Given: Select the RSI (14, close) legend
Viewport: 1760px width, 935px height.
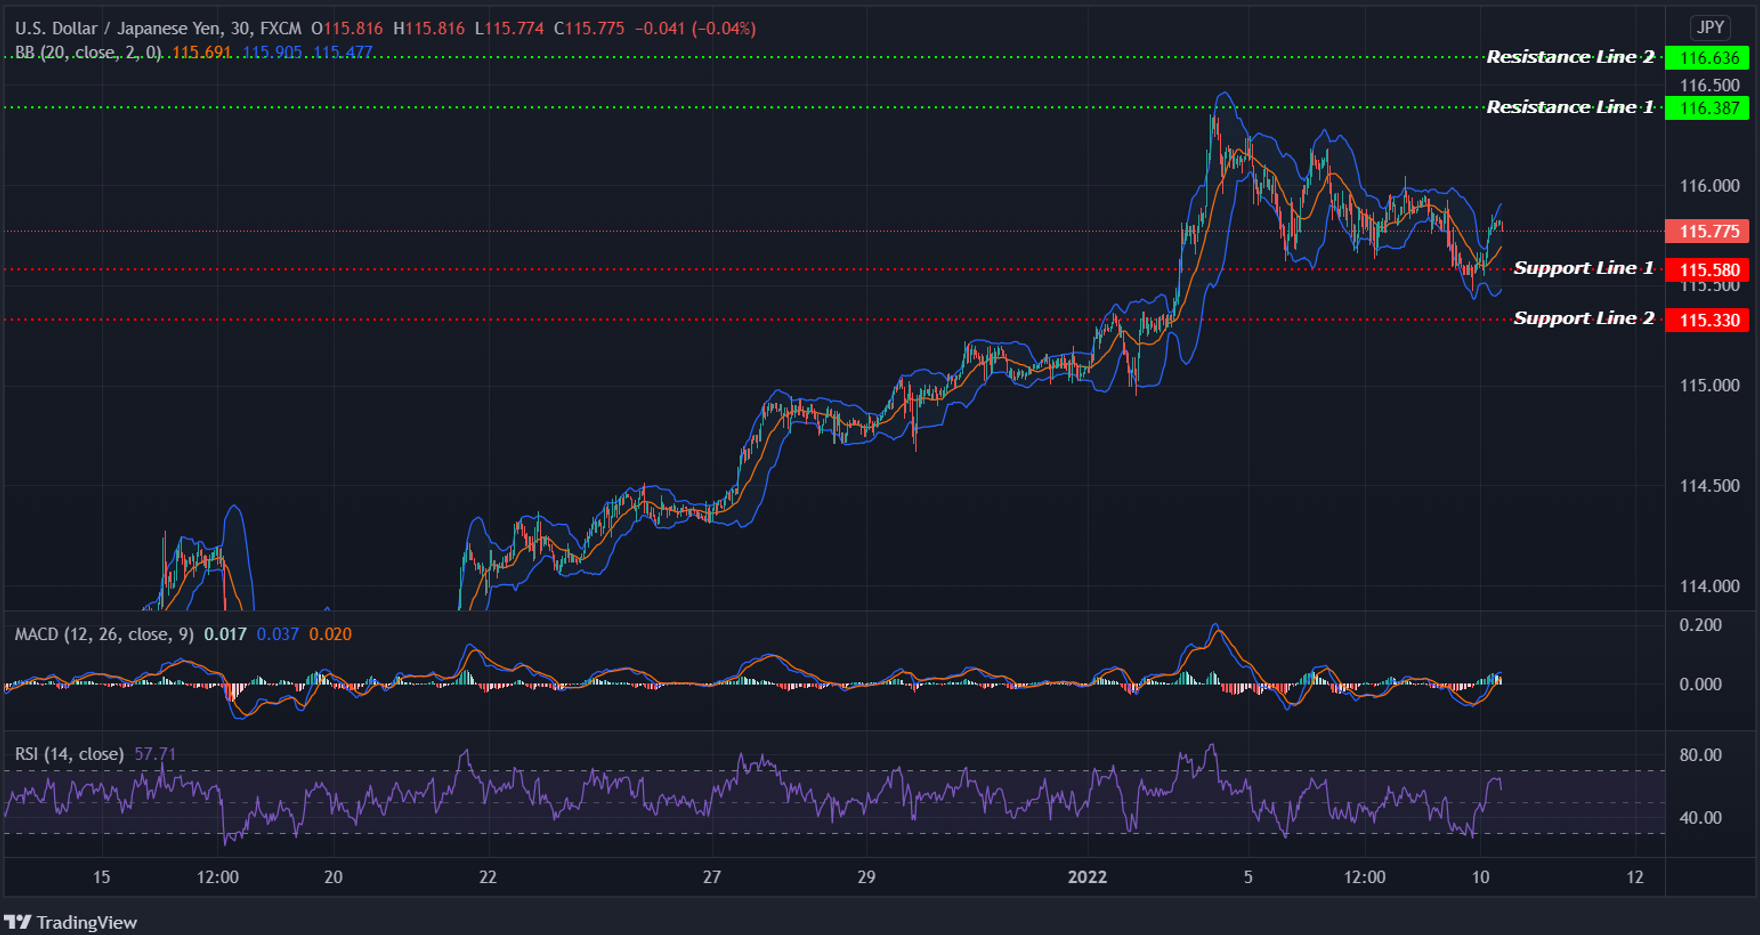Looking at the screenshot, I should (68, 753).
